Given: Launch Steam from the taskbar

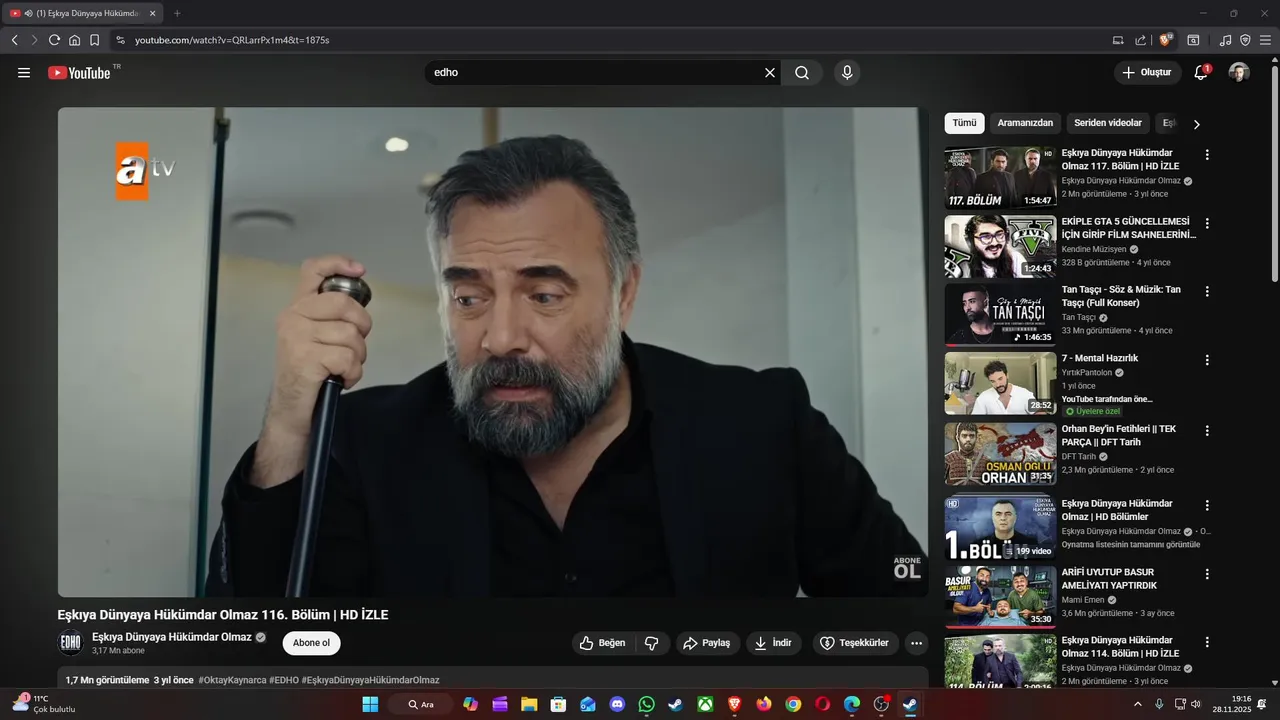Looking at the screenshot, I should pyautogui.click(x=676, y=704).
